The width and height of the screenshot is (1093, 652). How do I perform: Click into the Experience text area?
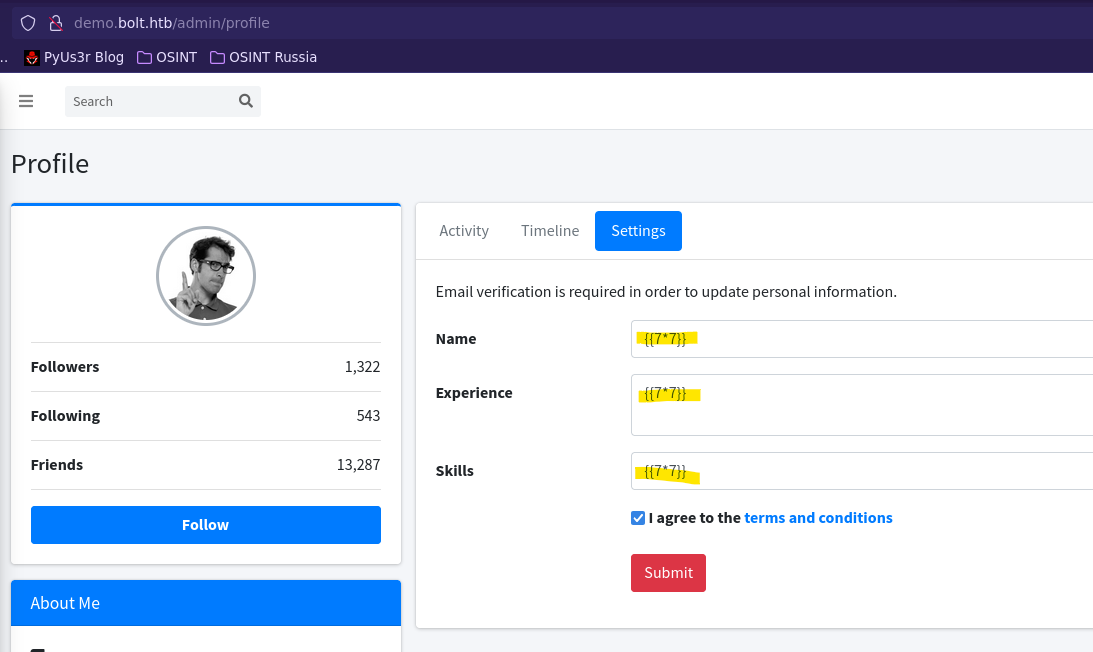pos(862,405)
